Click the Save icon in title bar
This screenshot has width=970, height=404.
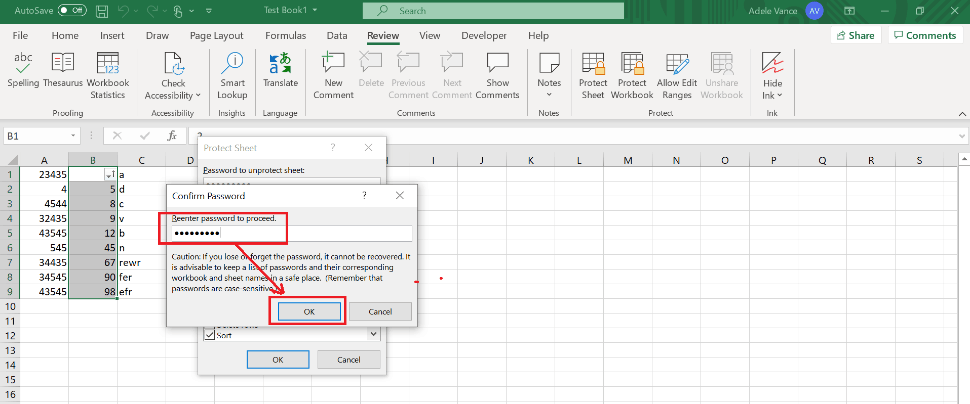pos(103,11)
